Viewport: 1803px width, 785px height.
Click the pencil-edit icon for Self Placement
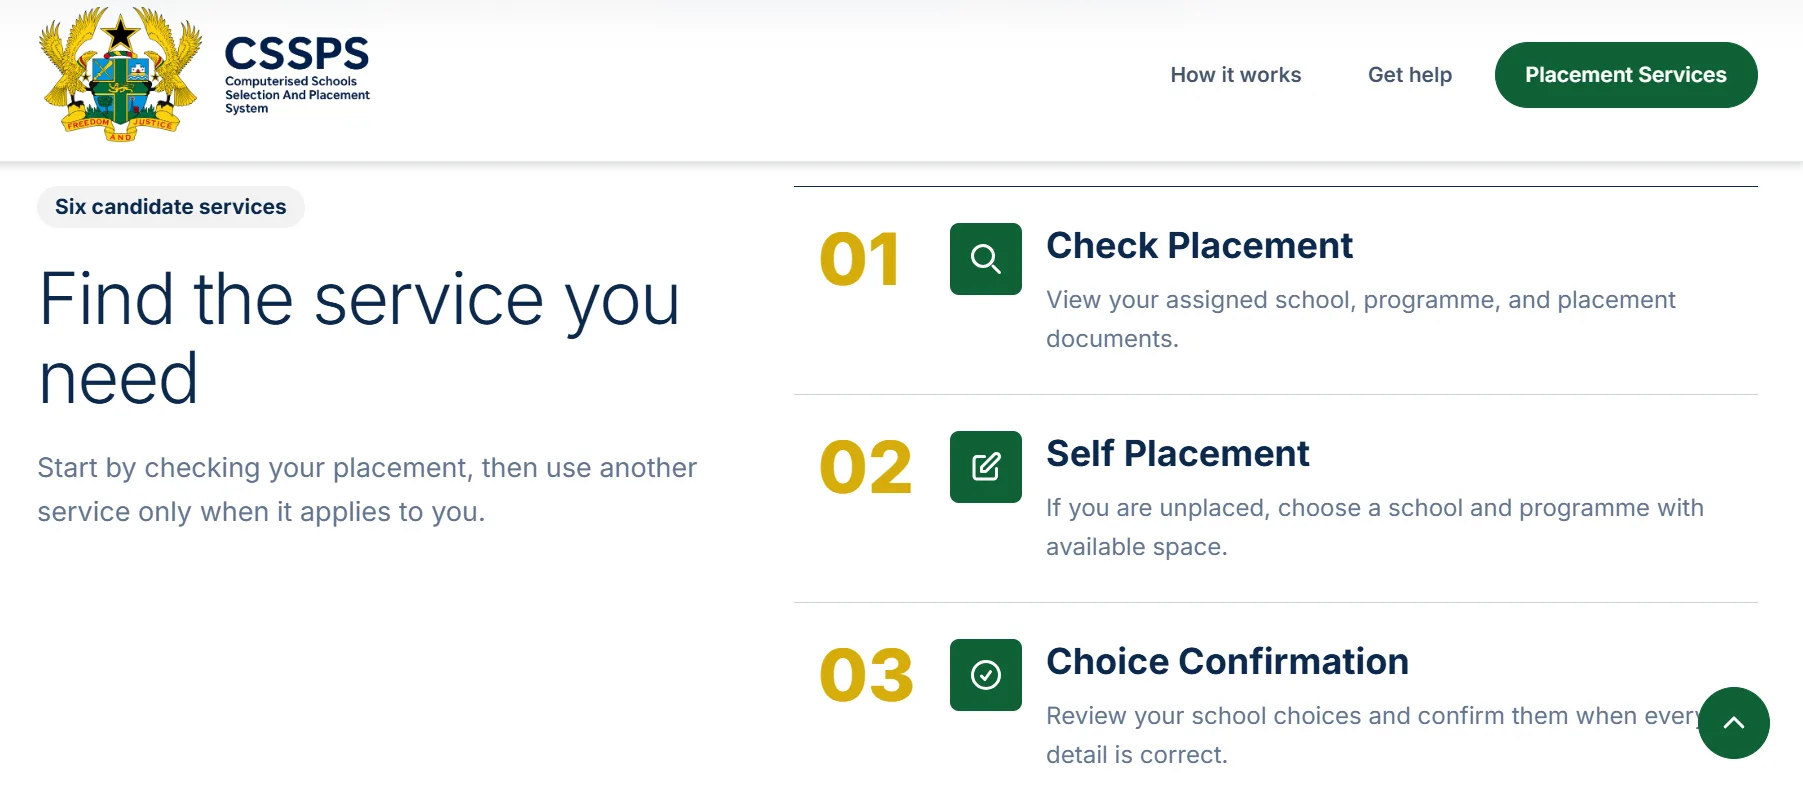(x=985, y=467)
